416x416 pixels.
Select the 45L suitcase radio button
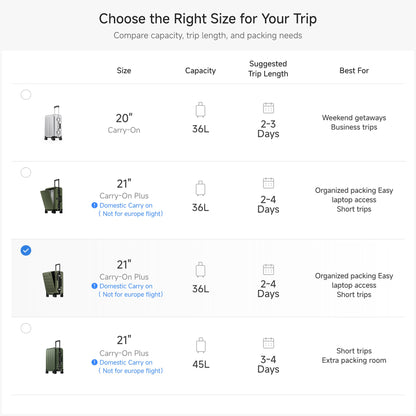tap(26, 328)
